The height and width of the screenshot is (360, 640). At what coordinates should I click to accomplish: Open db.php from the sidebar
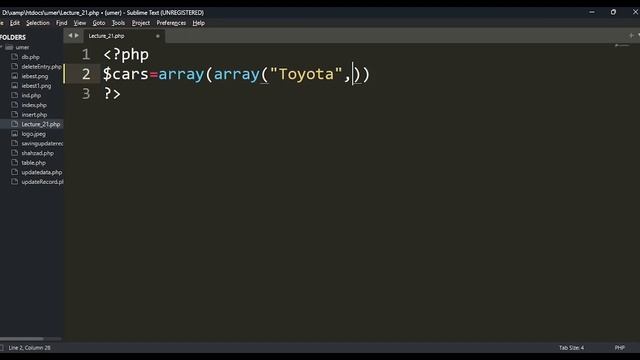[31, 57]
